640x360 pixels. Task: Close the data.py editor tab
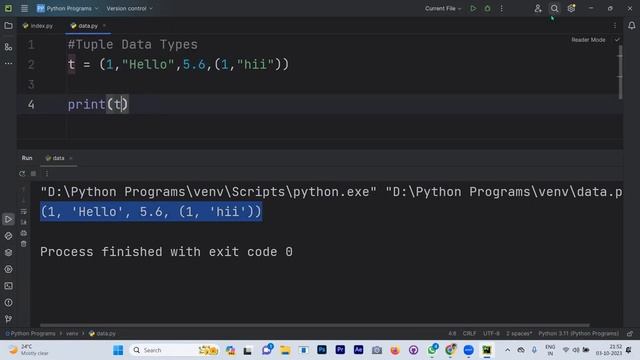point(104,26)
